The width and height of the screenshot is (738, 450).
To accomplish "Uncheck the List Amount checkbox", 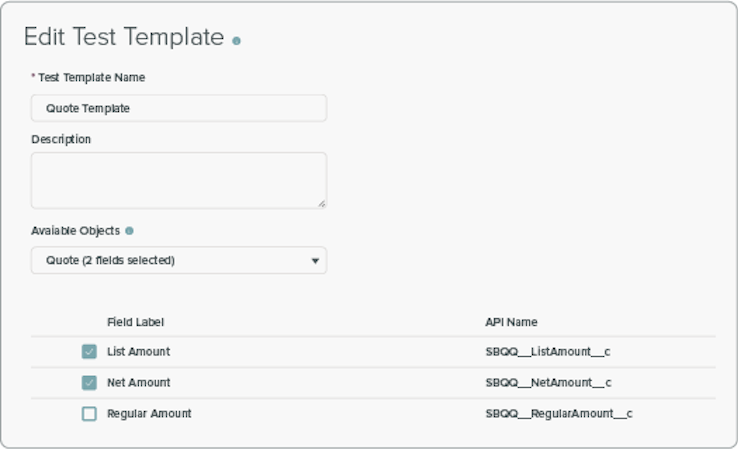I will click(x=89, y=352).
